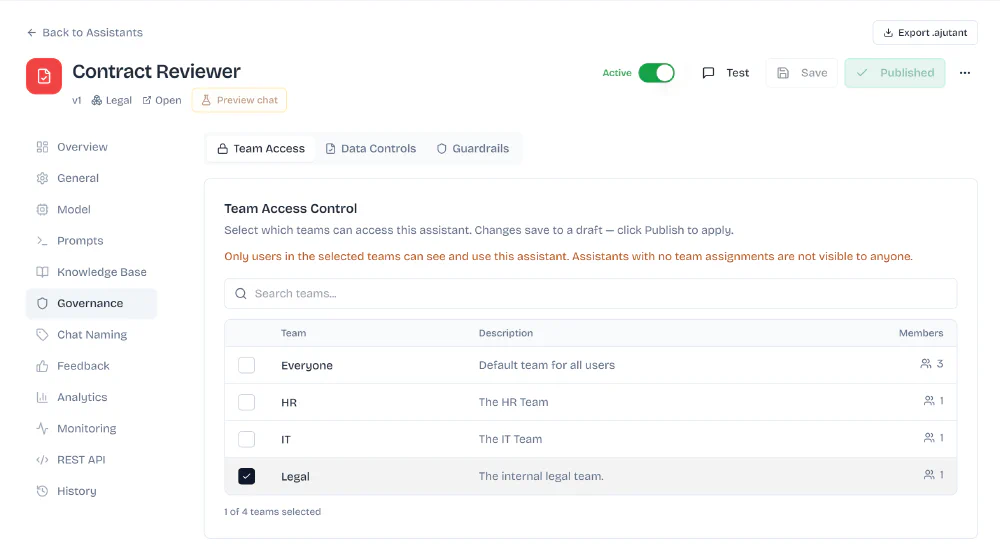Screen dimensions: 1000x550
Task: Click 'The internal legal team.' description
Action: point(541,476)
